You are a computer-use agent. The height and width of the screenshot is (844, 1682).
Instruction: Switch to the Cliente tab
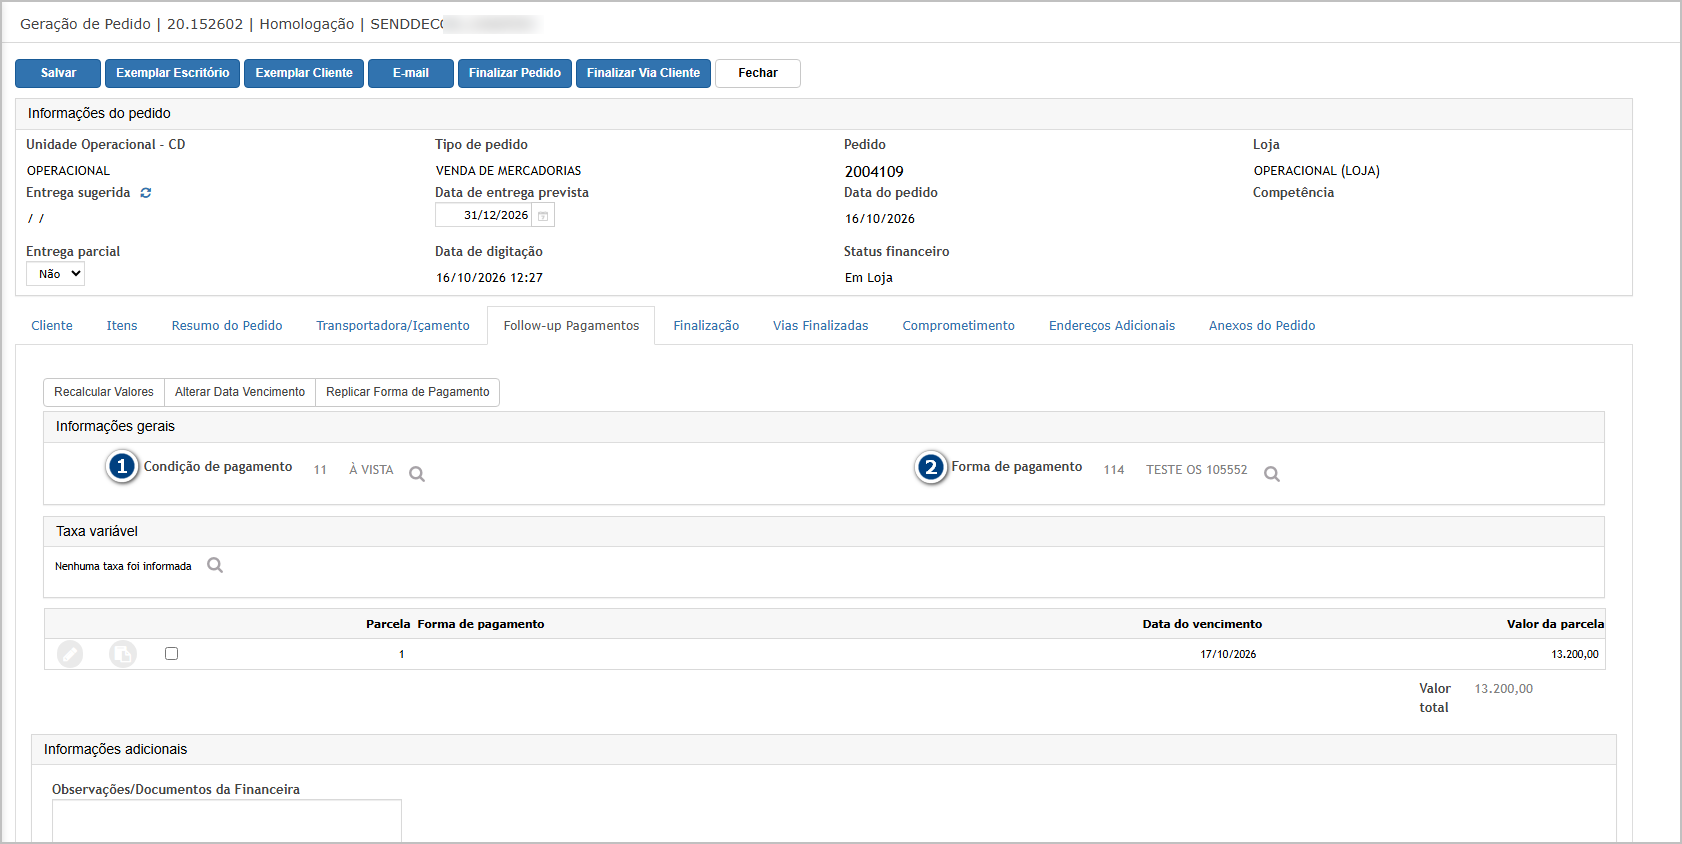tap(52, 326)
